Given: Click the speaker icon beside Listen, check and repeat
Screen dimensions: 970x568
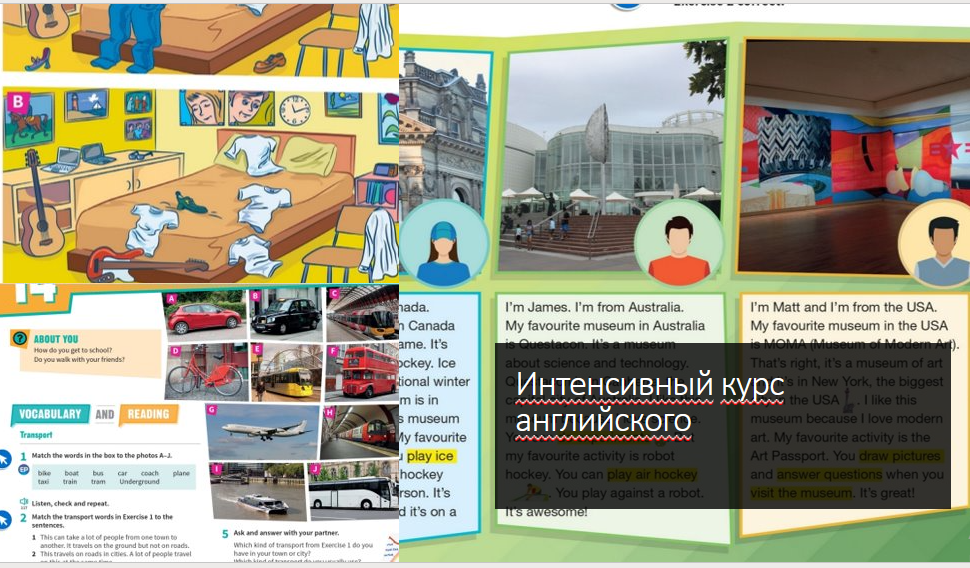Looking at the screenshot, I should [x=24, y=502].
